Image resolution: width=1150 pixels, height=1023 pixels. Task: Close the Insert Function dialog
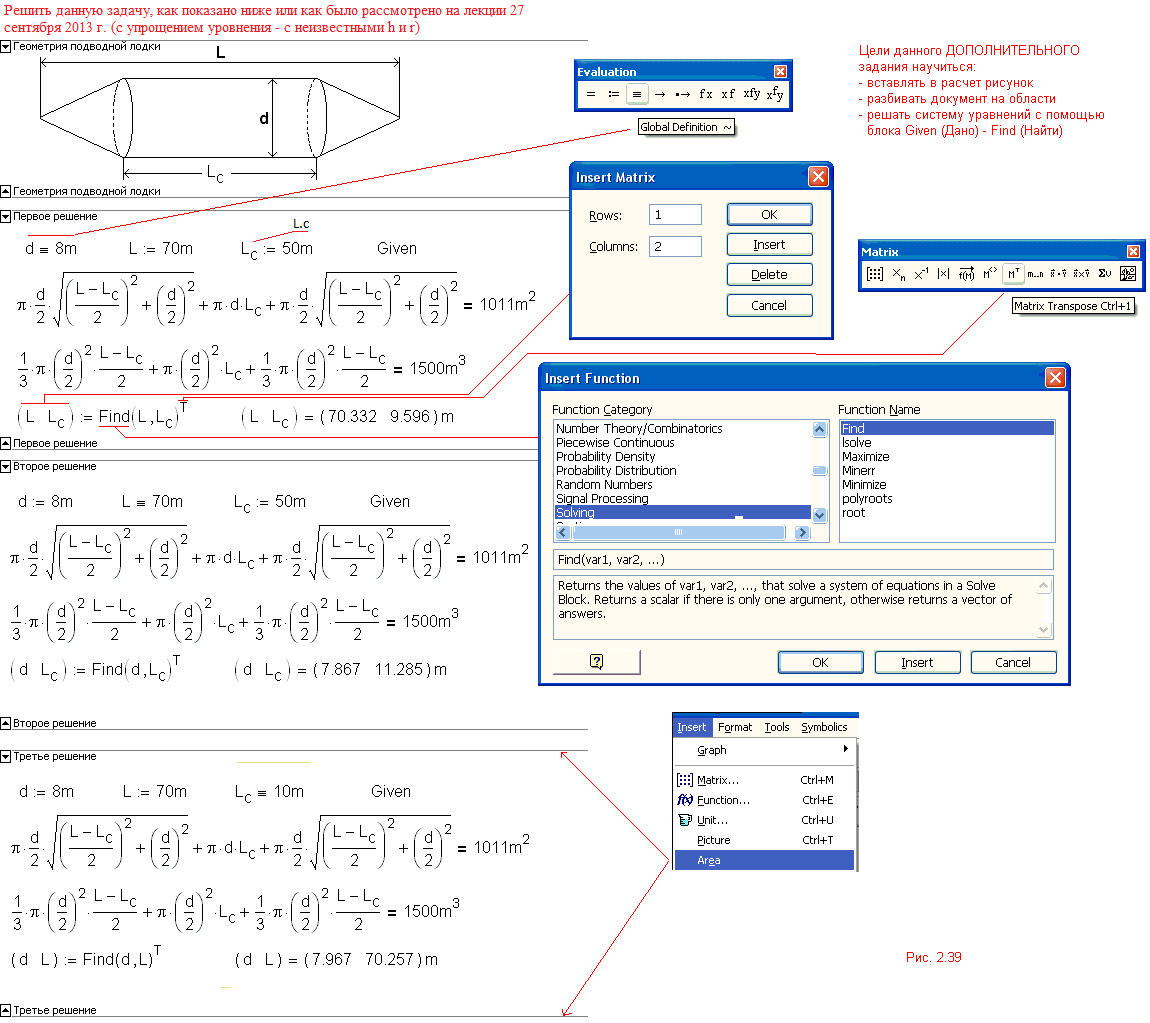tap(1055, 378)
